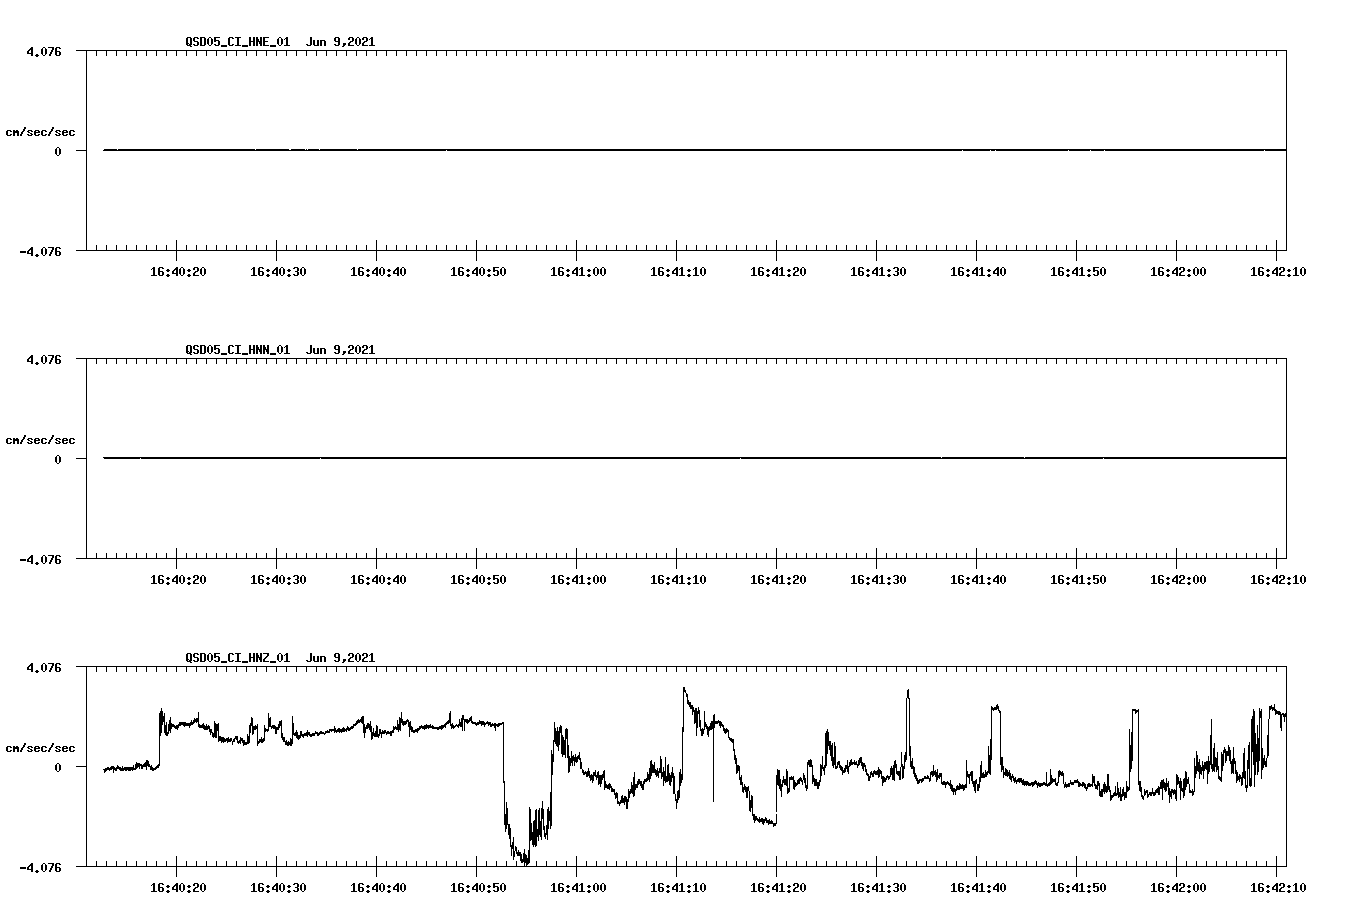Viewport: 1358px width, 924px height.
Task: Click the 16:41:50 time label on HNE axis
Action: click(1078, 272)
